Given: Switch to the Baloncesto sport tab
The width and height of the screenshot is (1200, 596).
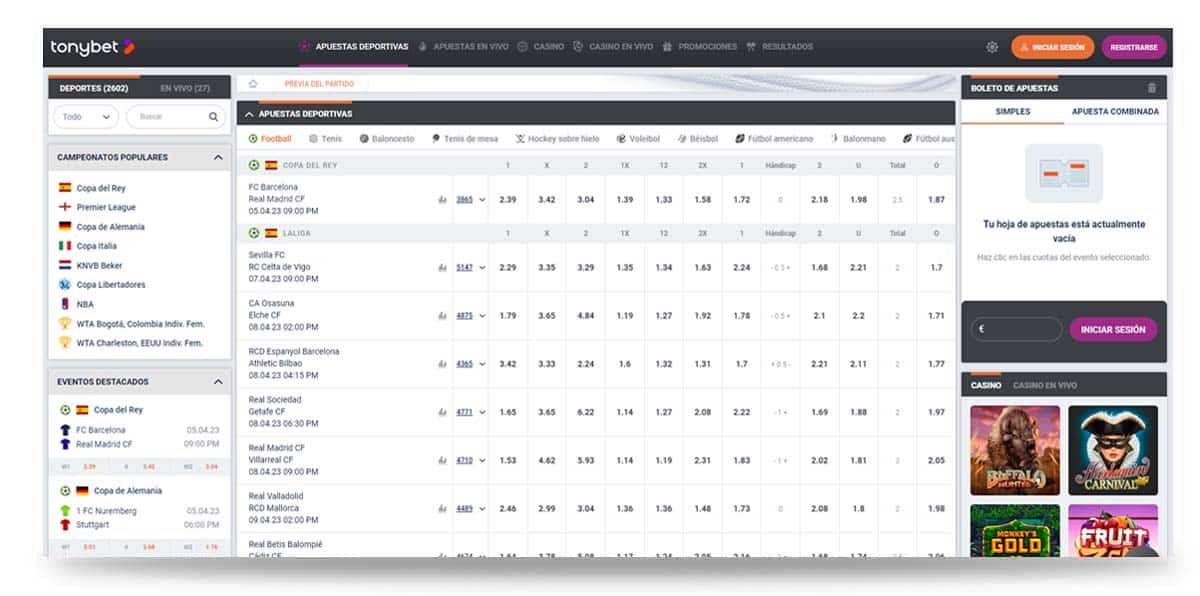Looking at the screenshot, I should (386, 139).
